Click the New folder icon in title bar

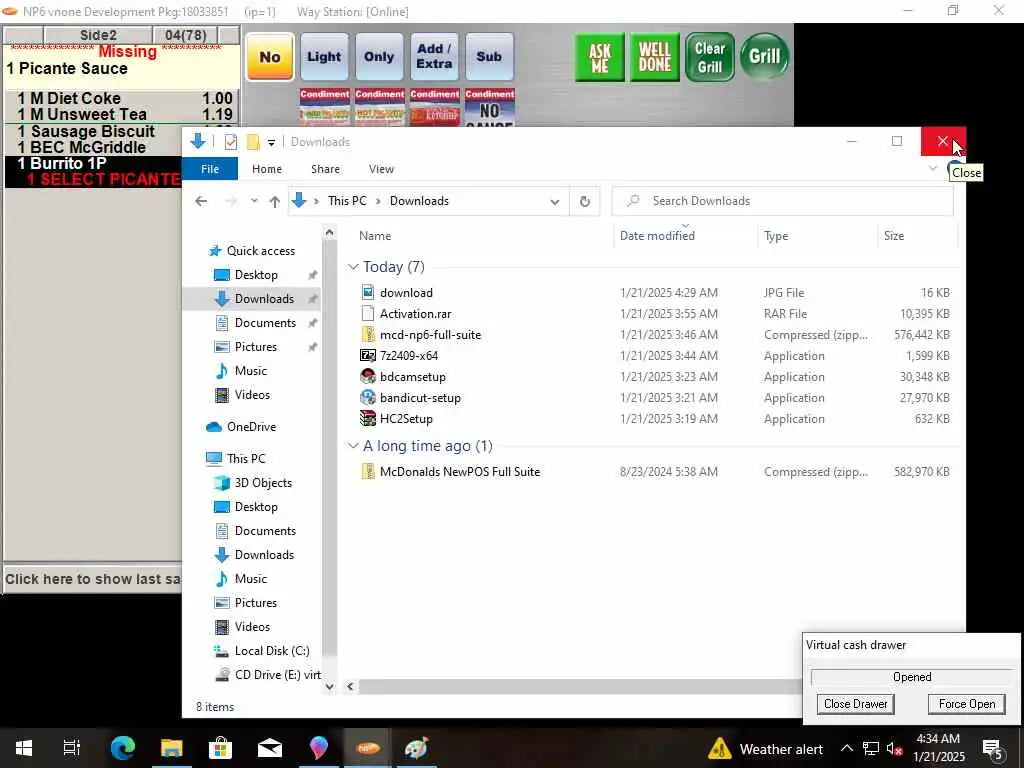pos(253,142)
